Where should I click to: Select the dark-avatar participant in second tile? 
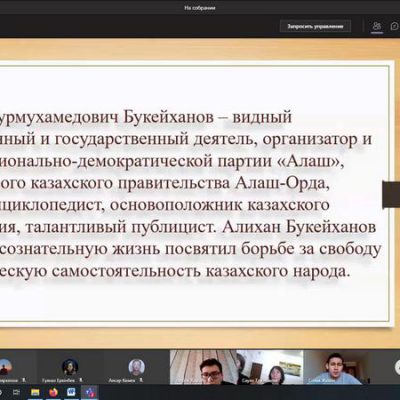pos(70,367)
